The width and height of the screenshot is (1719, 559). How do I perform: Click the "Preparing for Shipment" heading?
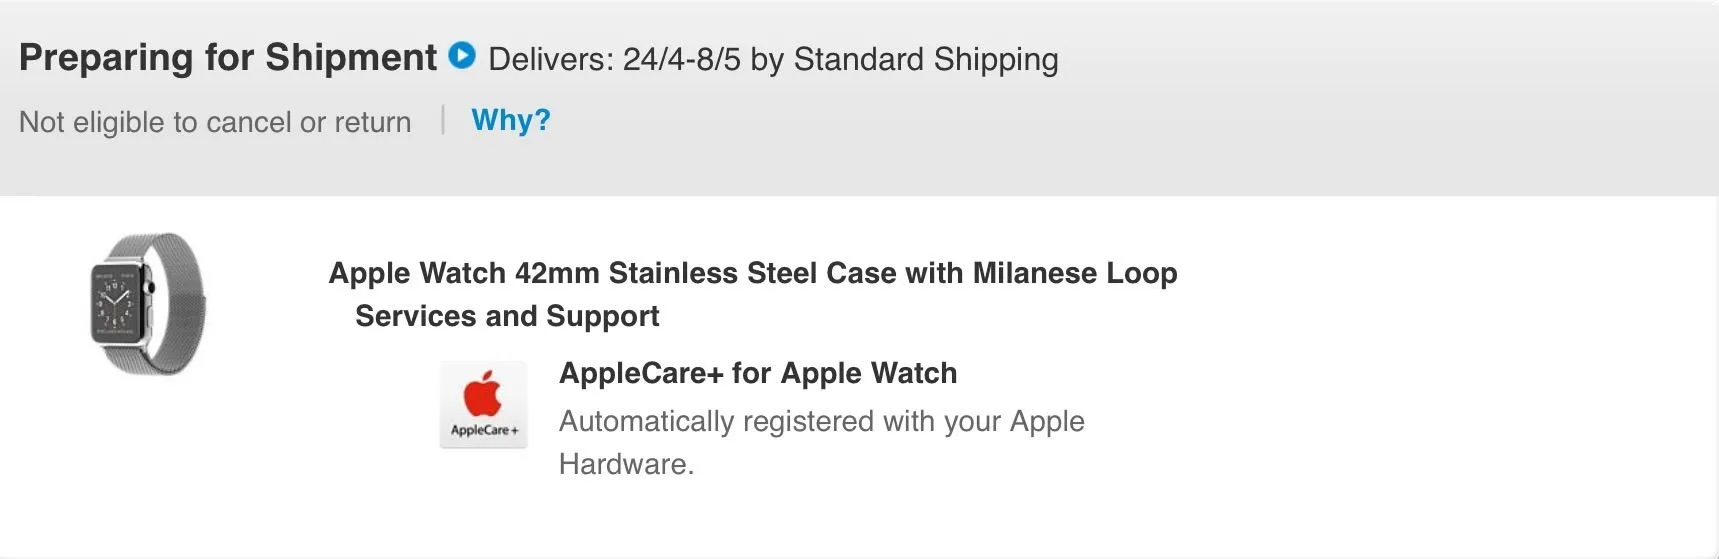pyautogui.click(x=228, y=58)
